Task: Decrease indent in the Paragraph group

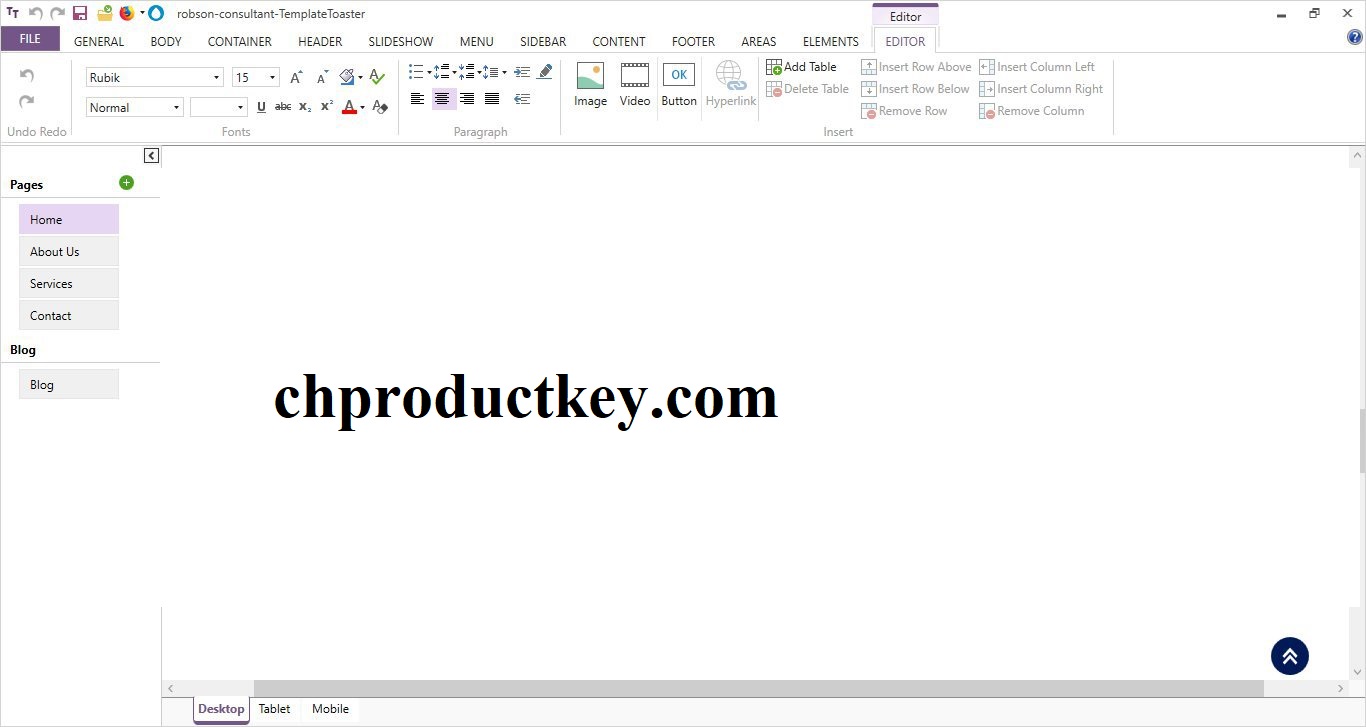Action: coord(522,99)
